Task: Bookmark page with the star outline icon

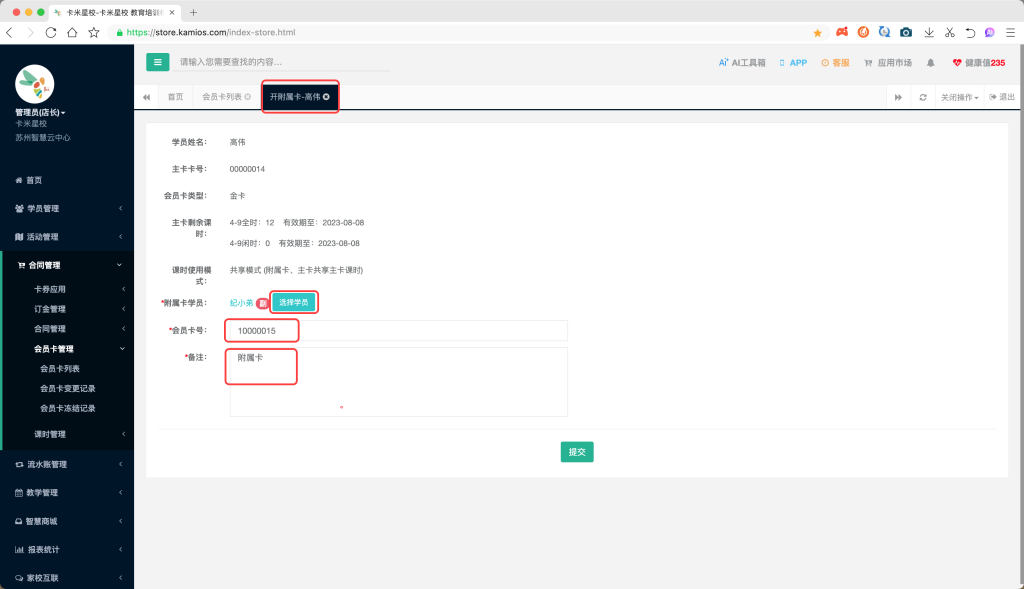Action: [x=94, y=32]
